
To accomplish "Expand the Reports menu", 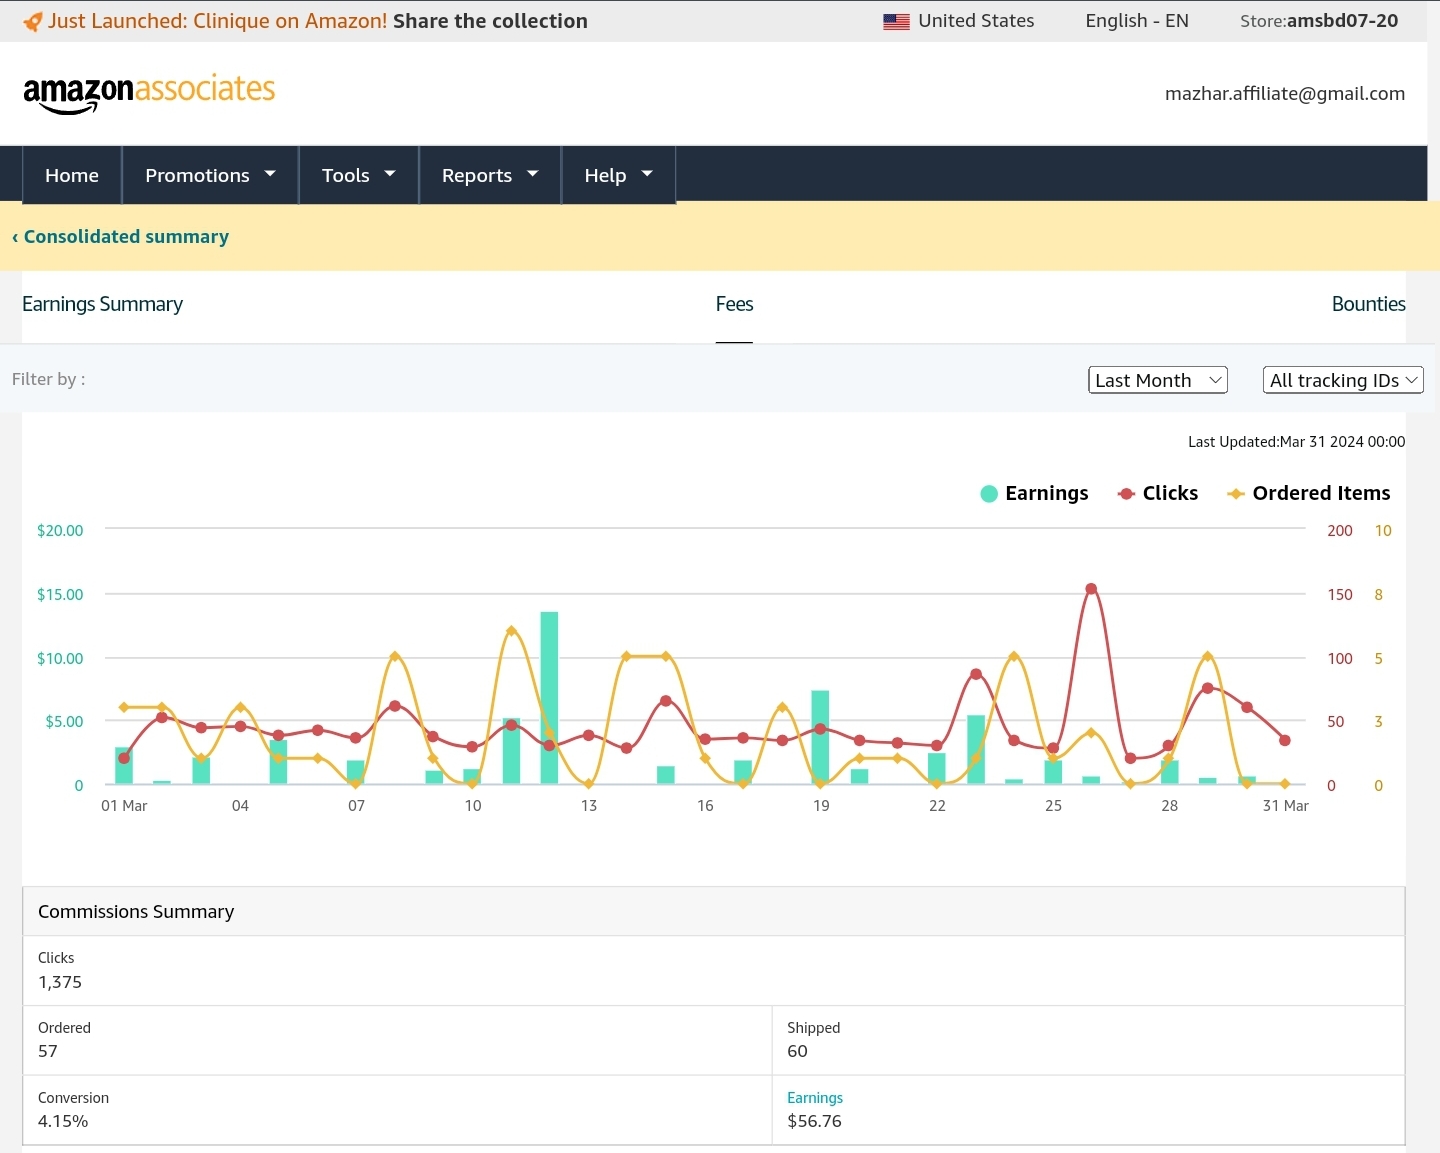I will click(x=490, y=175).
